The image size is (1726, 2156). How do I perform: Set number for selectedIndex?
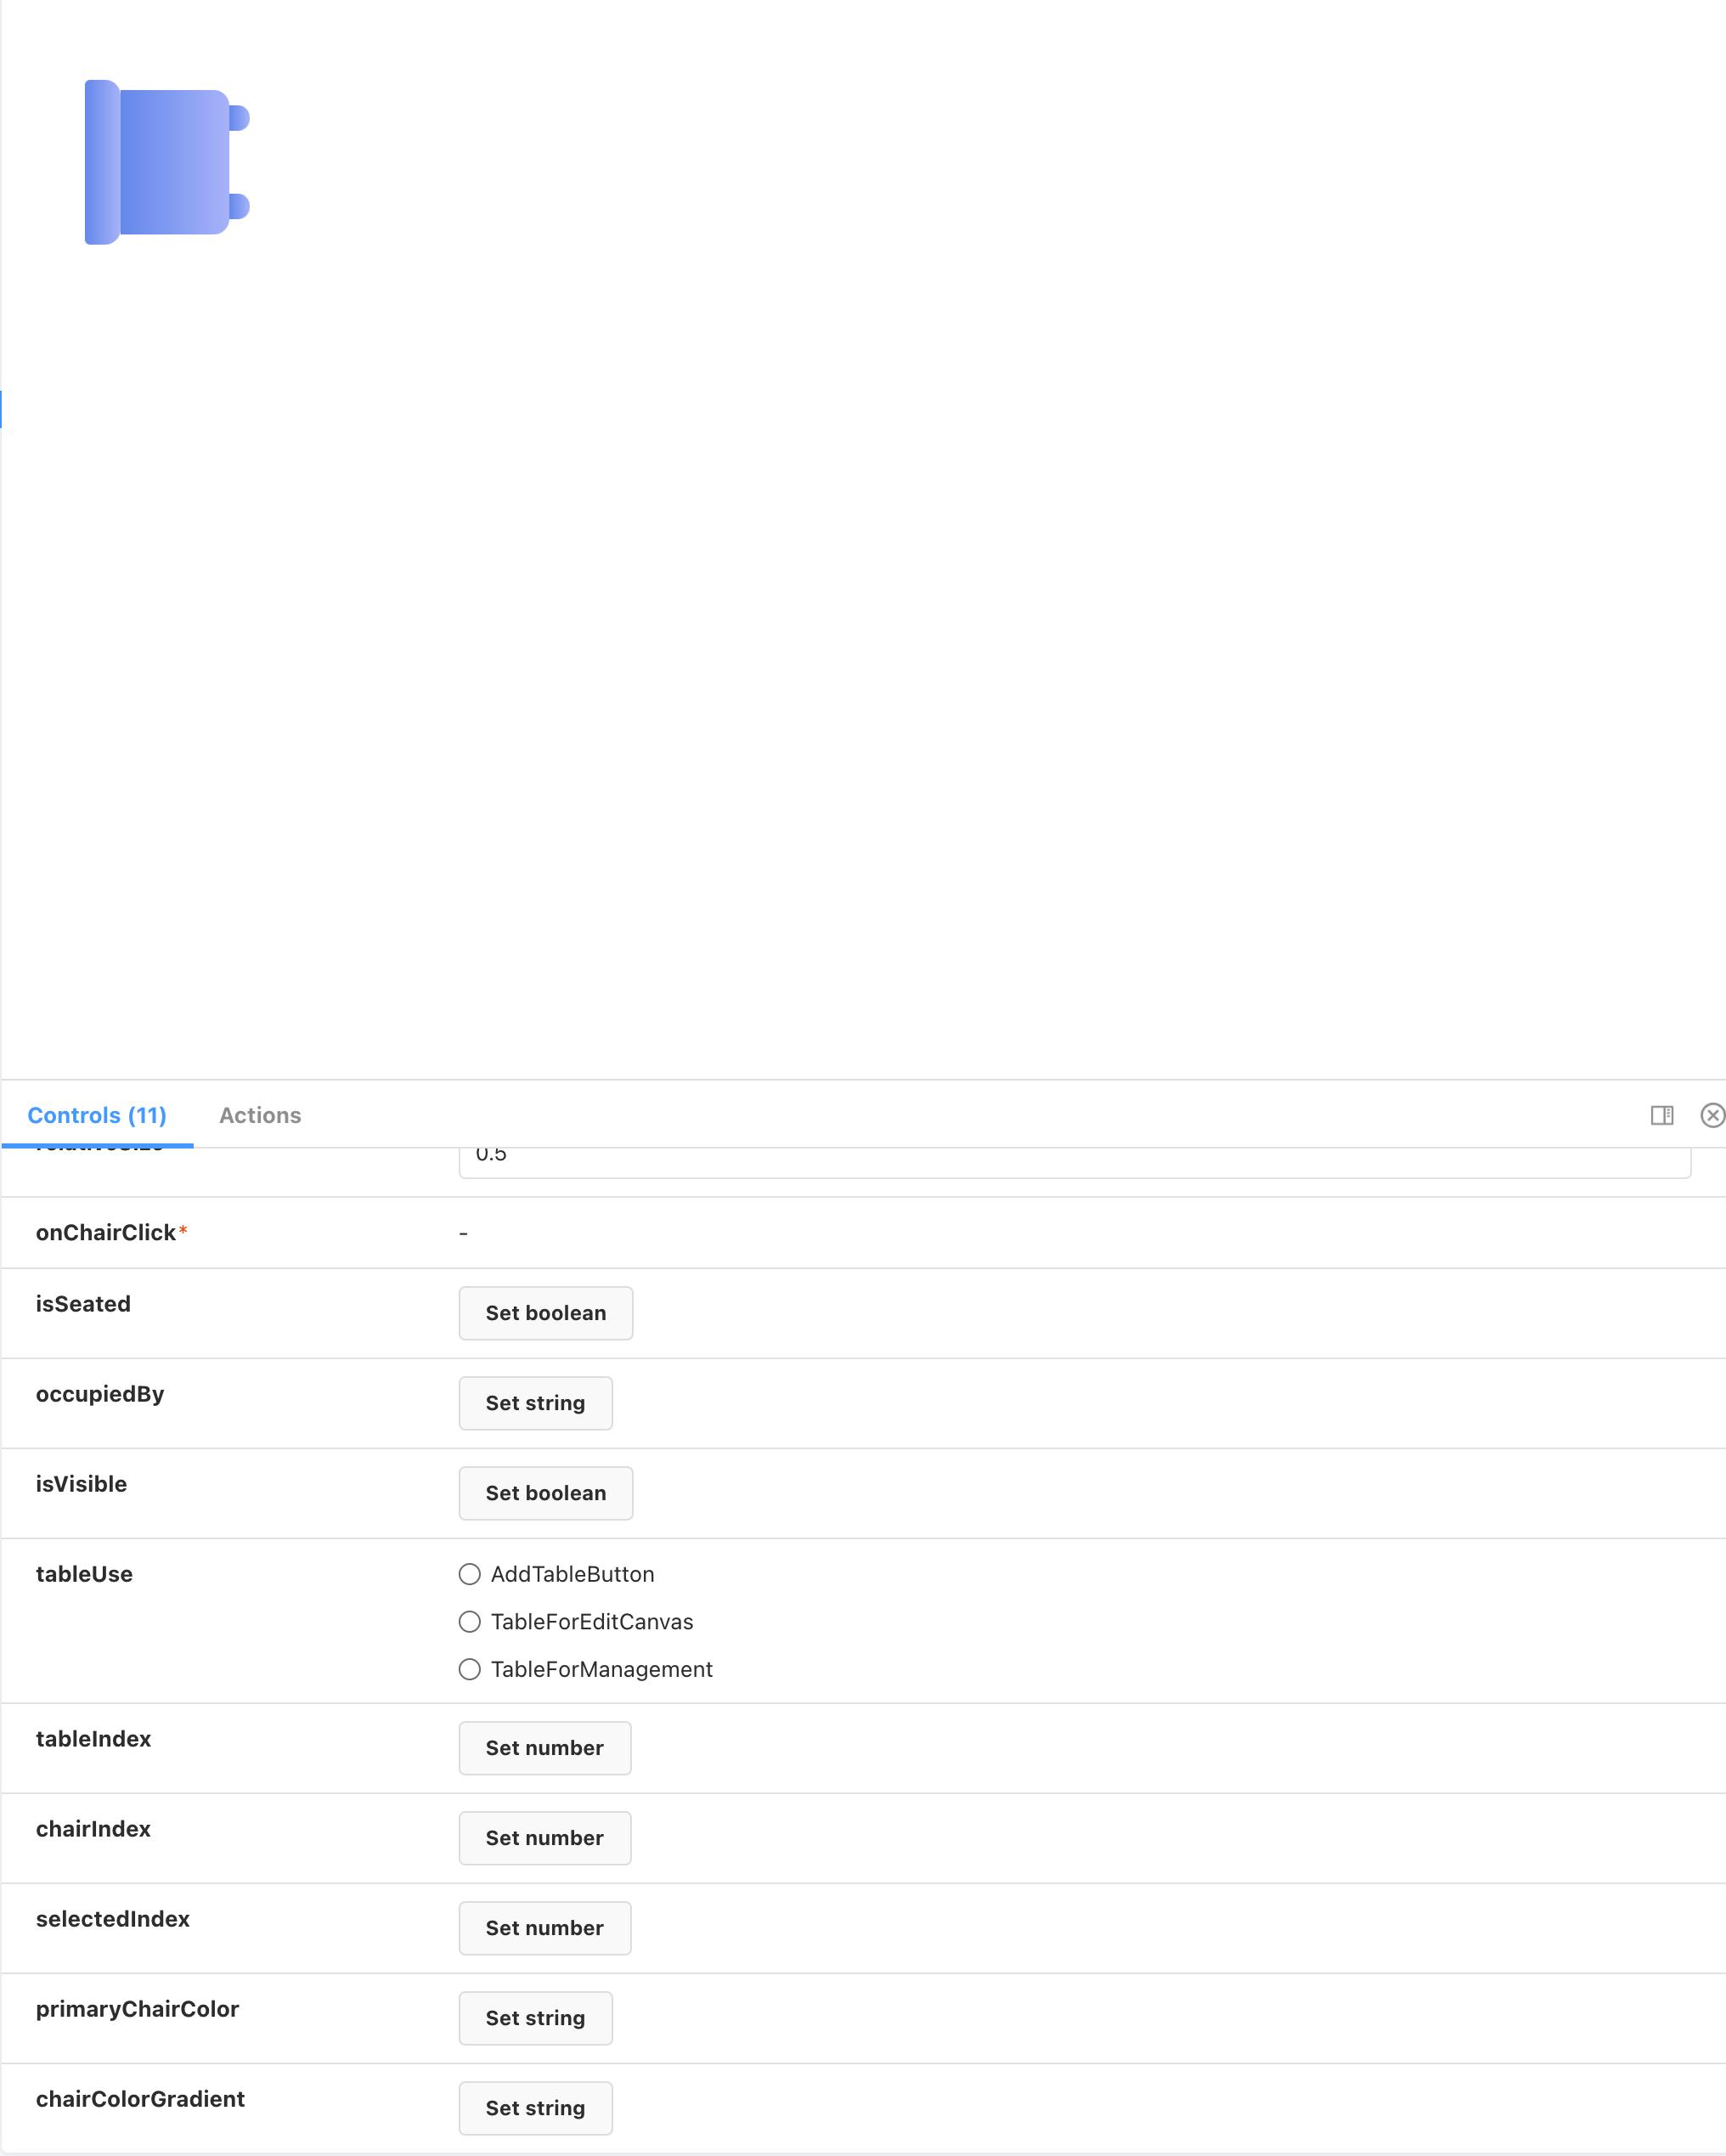(x=544, y=1928)
